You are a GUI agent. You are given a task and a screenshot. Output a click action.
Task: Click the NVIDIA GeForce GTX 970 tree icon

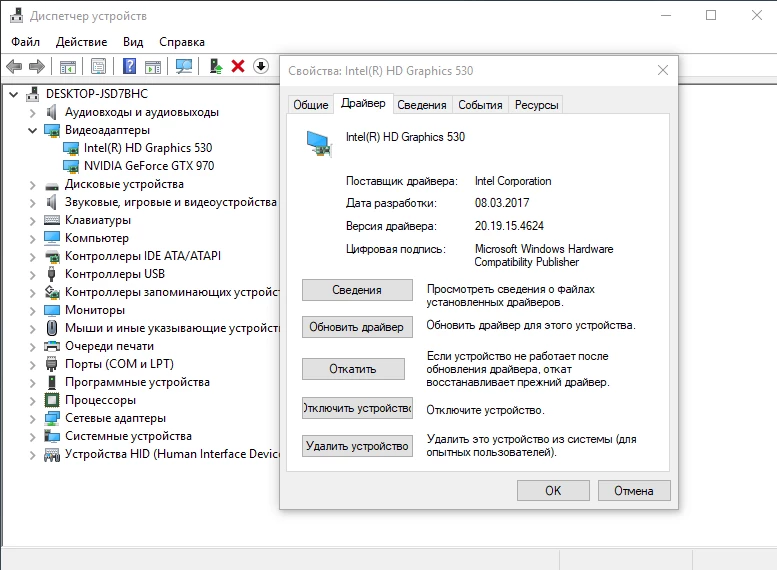71,166
